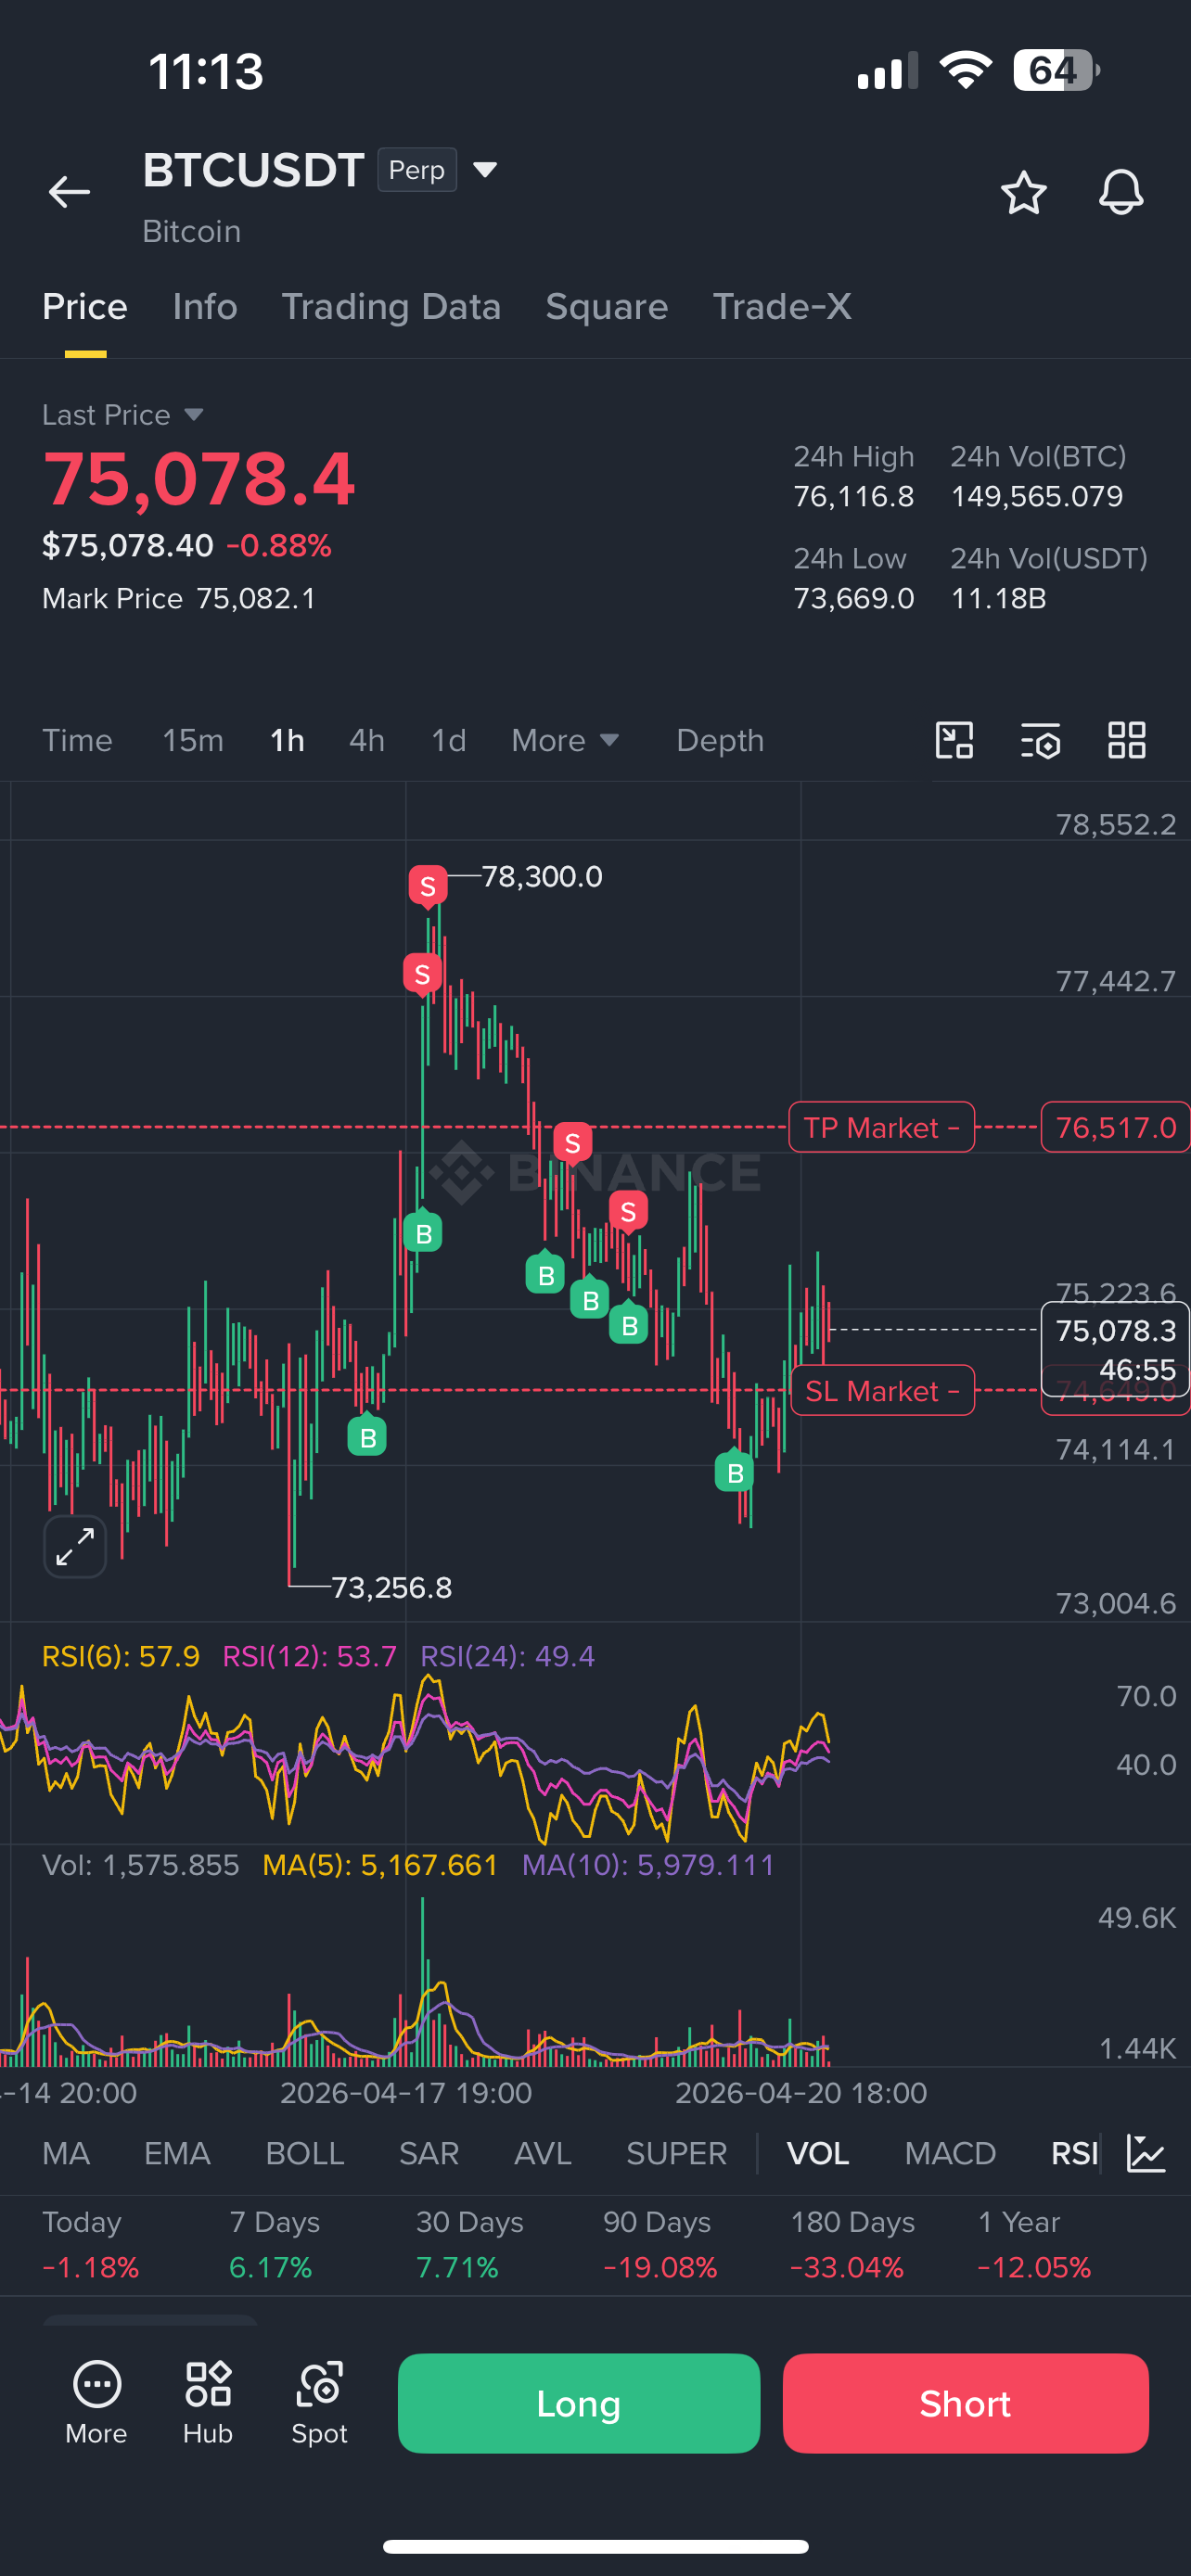Tap the Wi-Fi status icon
This screenshot has height=2576, width=1191.
click(965, 70)
